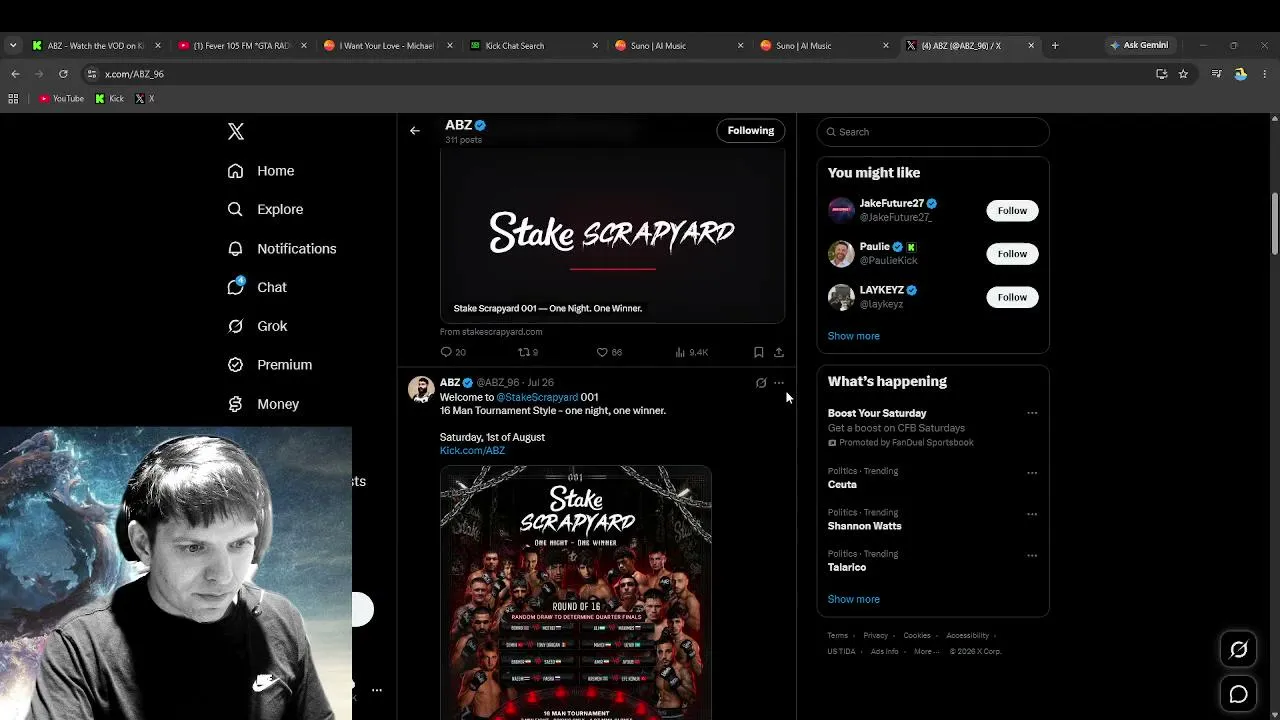Expand the More footer menu
The width and height of the screenshot is (1280, 720).
click(x=926, y=652)
